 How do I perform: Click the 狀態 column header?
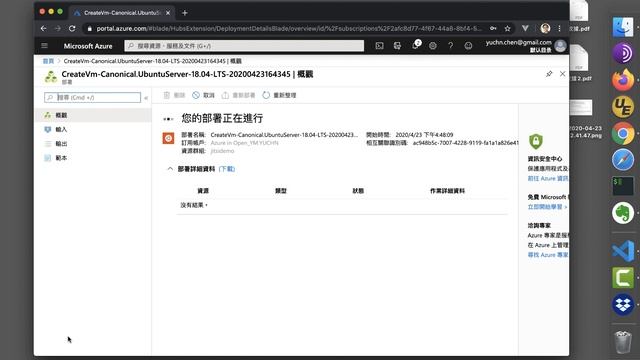(x=358, y=191)
